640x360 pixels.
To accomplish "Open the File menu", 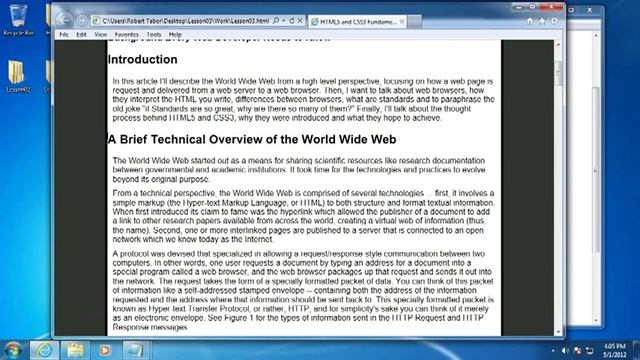I will point(64,35).
